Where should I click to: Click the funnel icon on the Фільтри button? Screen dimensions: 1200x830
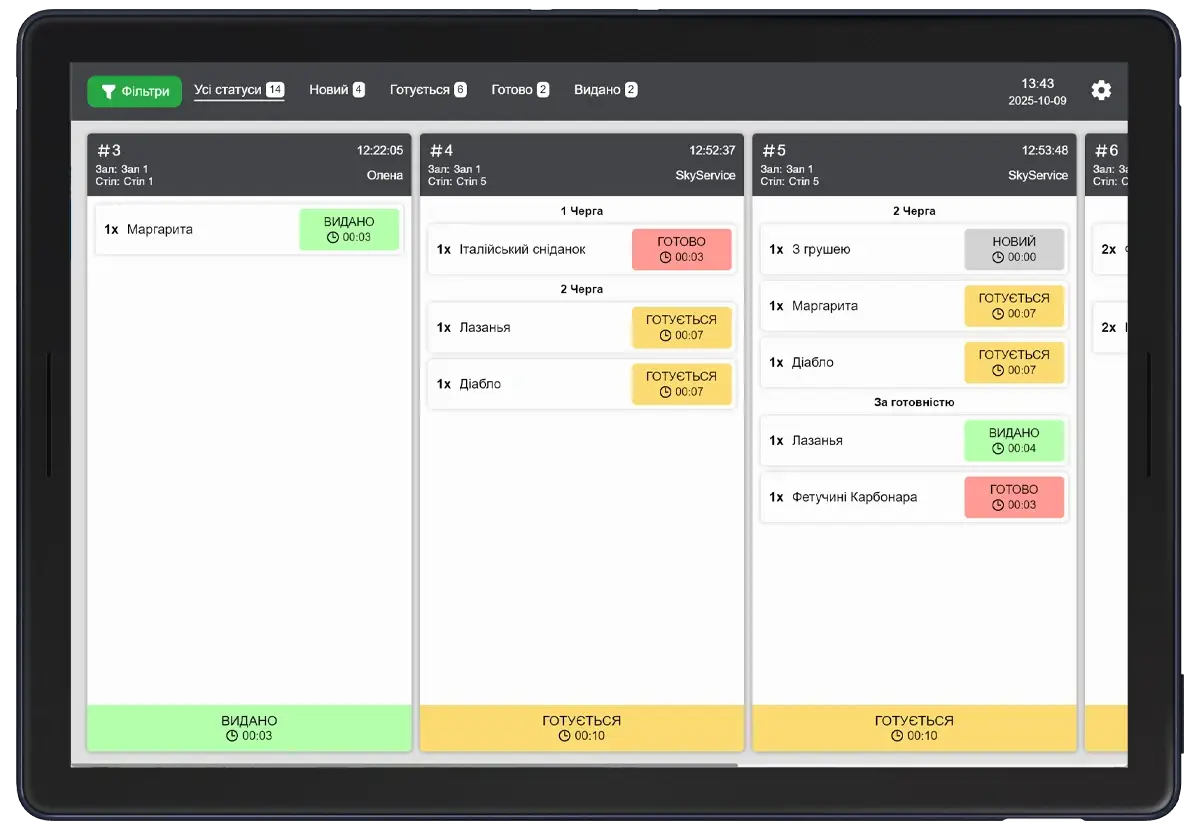click(109, 91)
